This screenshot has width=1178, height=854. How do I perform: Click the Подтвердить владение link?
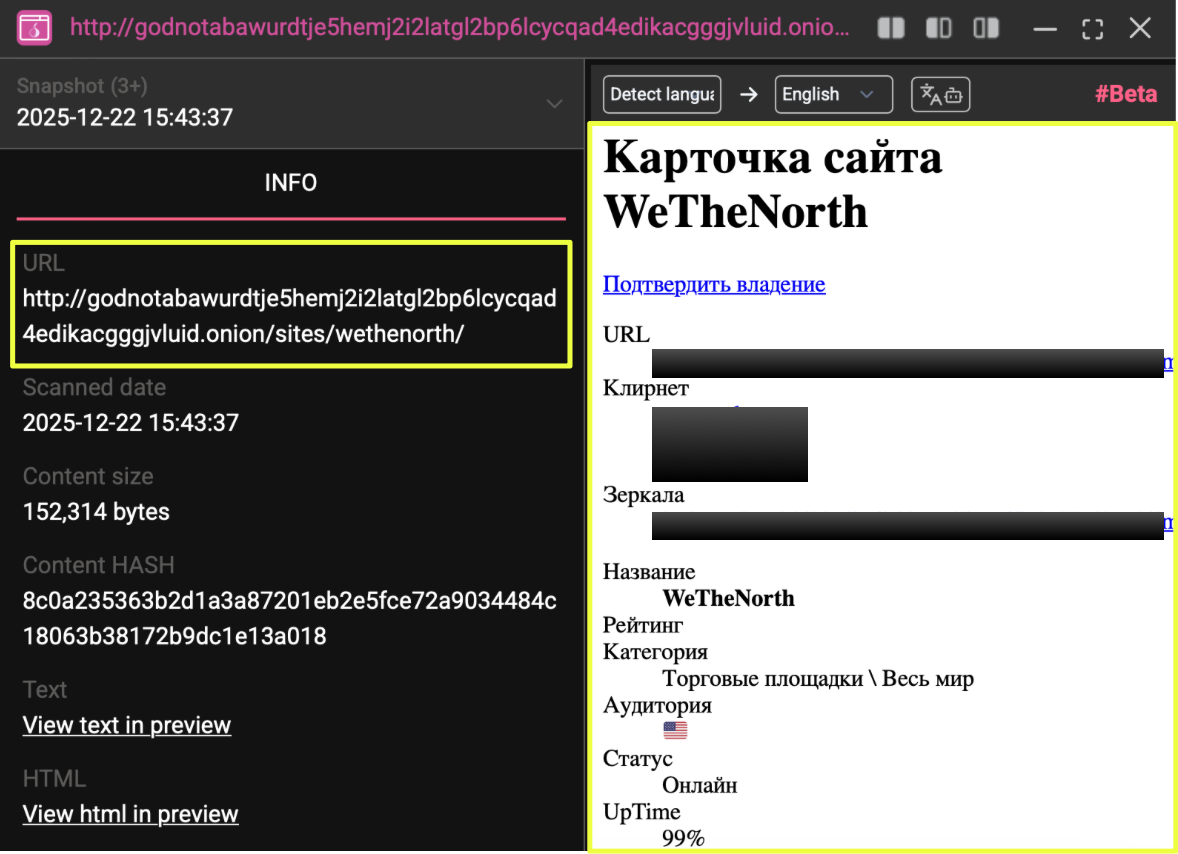[x=714, y=285]
